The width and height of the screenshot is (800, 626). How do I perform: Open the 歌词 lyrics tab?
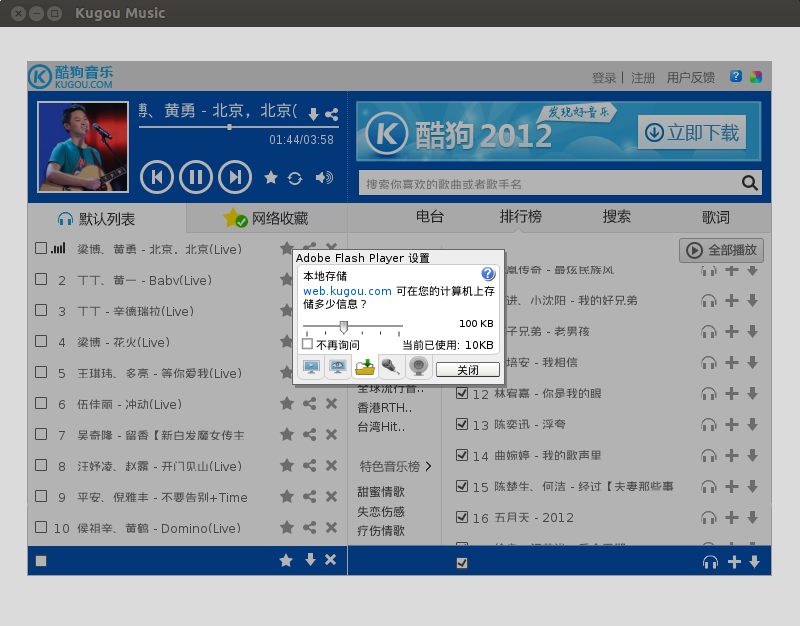pos(715,217)
